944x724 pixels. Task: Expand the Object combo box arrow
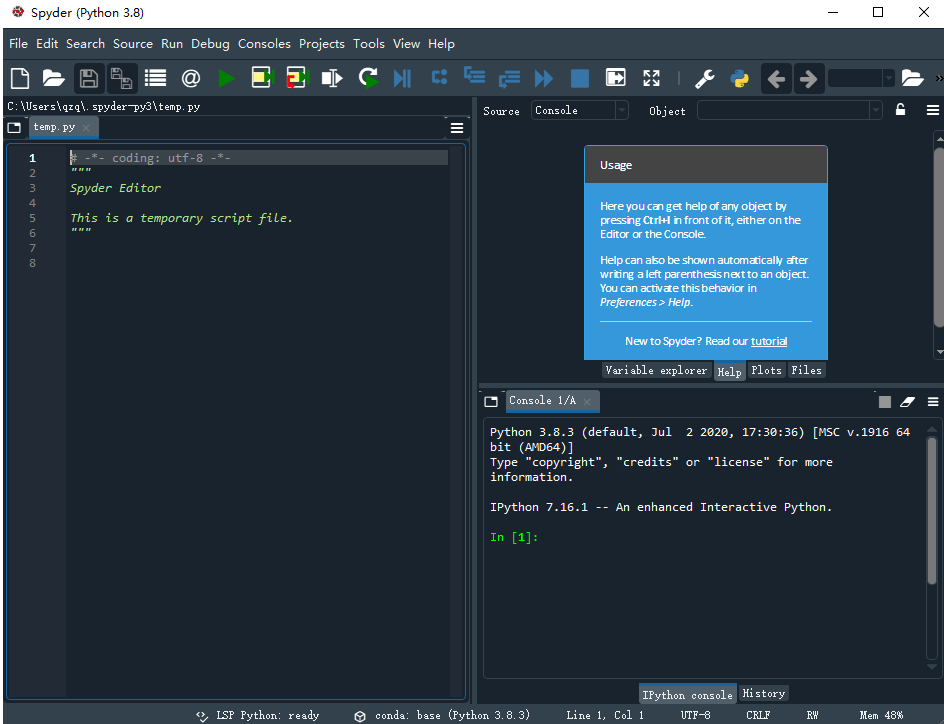coord(876,110)
